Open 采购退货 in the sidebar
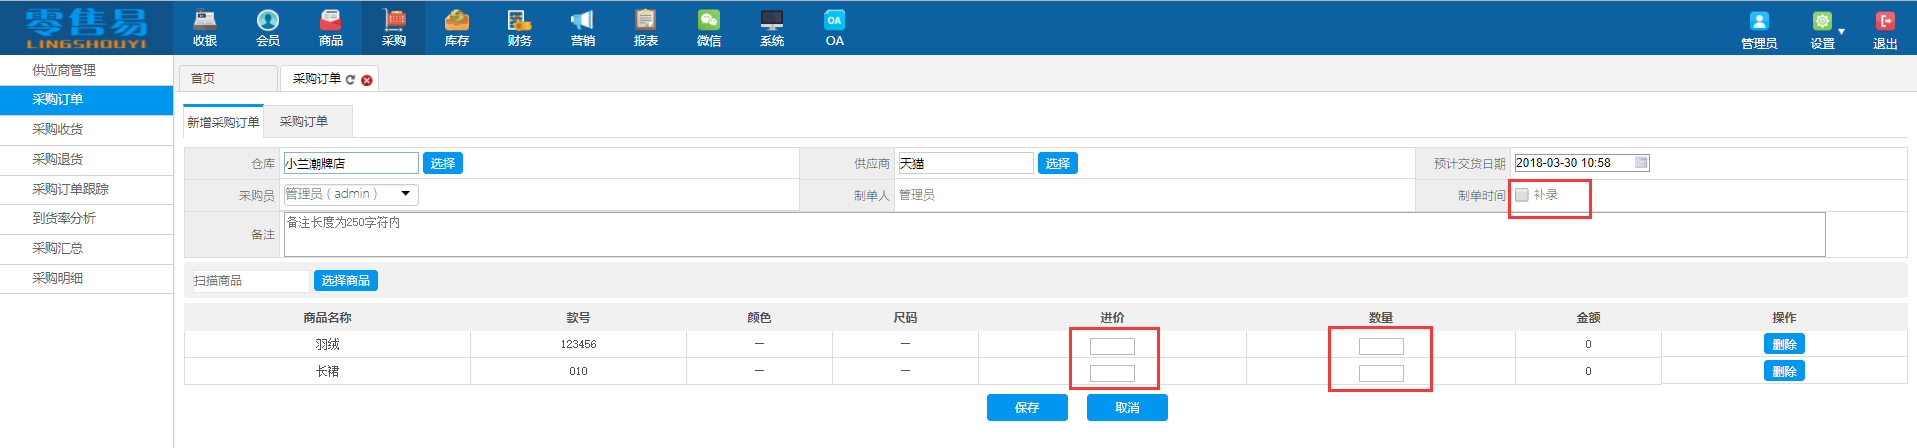Viewport: 1917px width, 448px height. [86, 159]
